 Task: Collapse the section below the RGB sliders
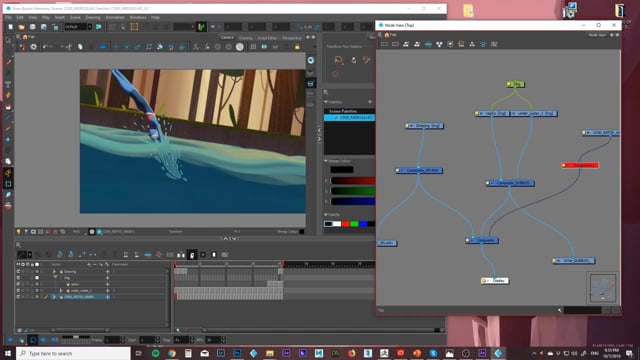[x=326, y=215]
